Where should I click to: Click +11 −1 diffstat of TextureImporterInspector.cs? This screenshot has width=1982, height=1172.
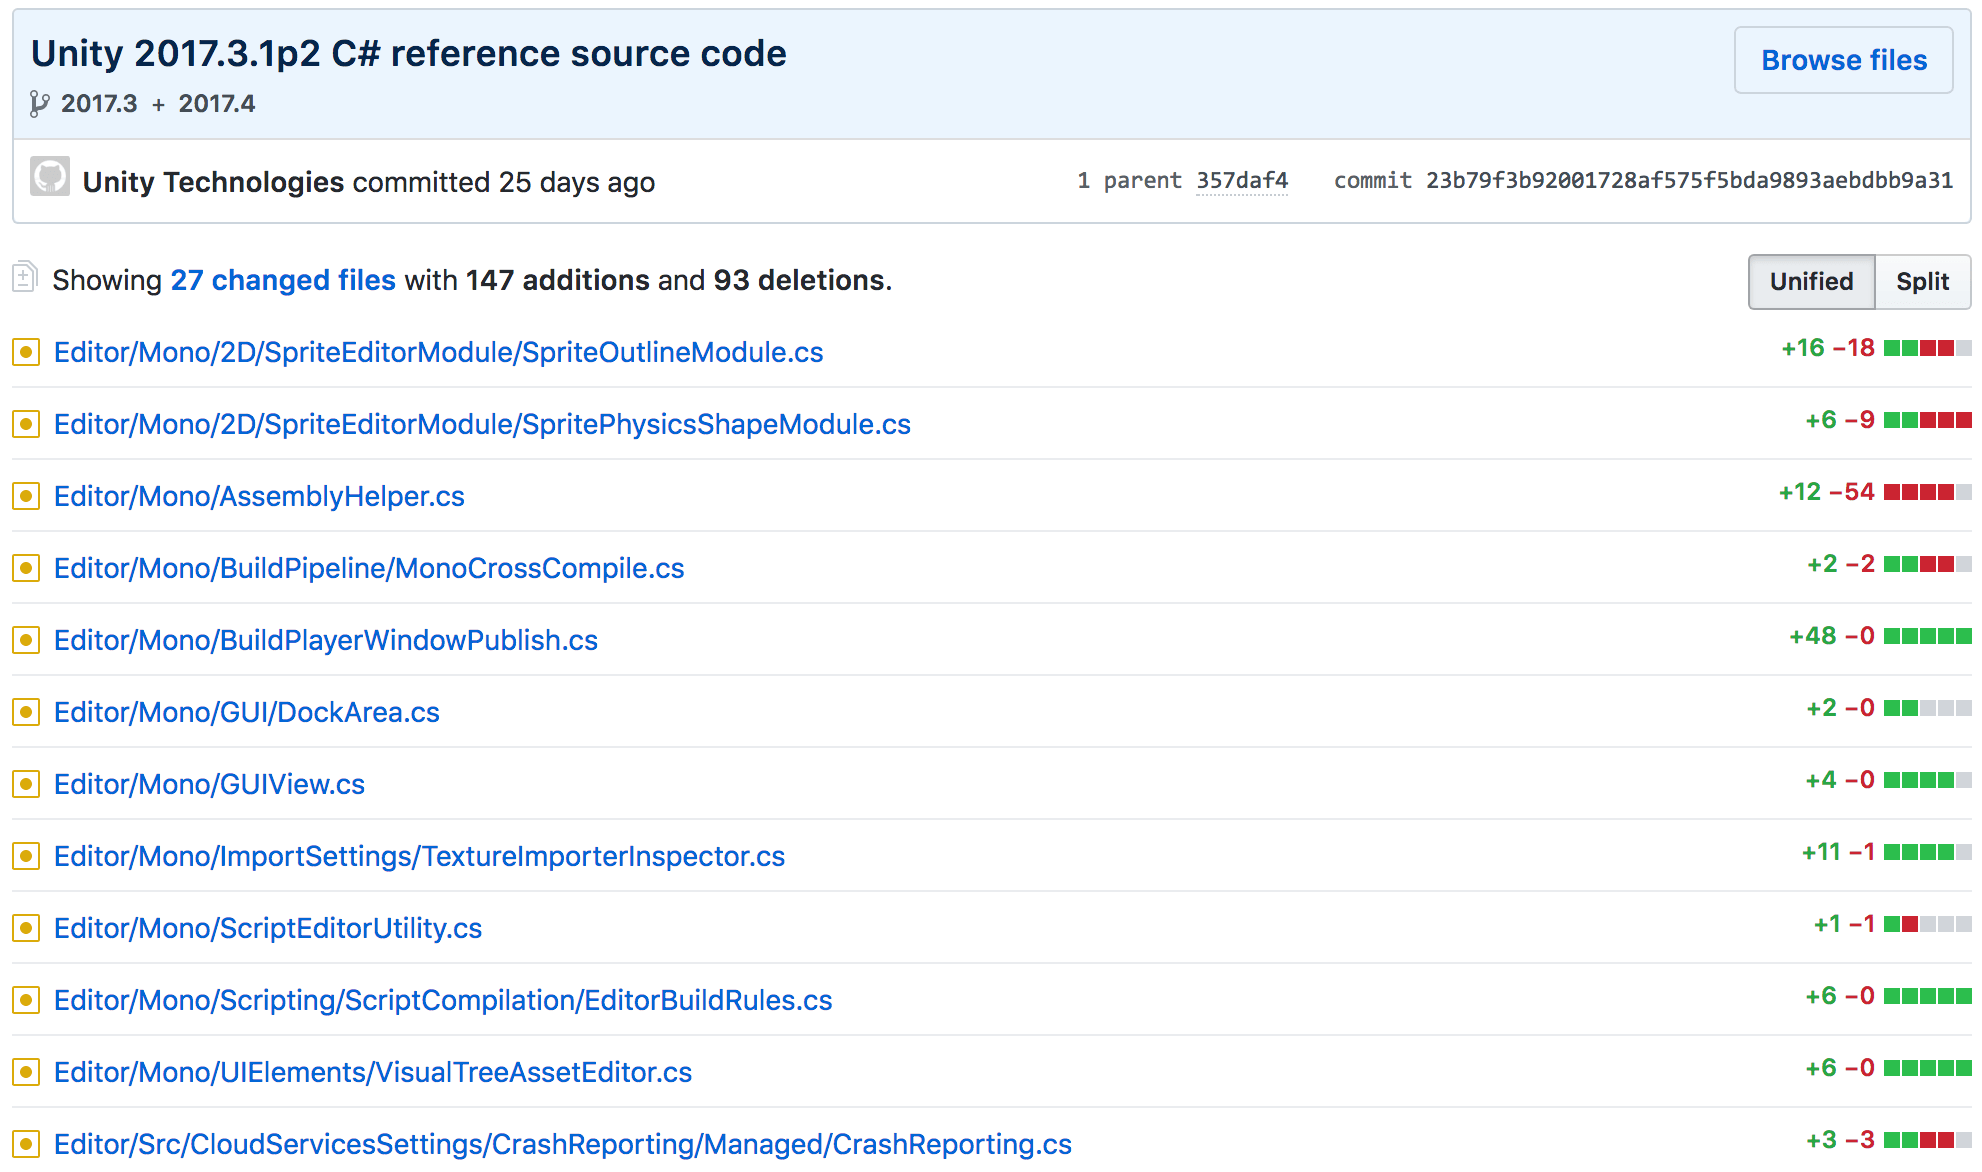(x=1886, y=852)
